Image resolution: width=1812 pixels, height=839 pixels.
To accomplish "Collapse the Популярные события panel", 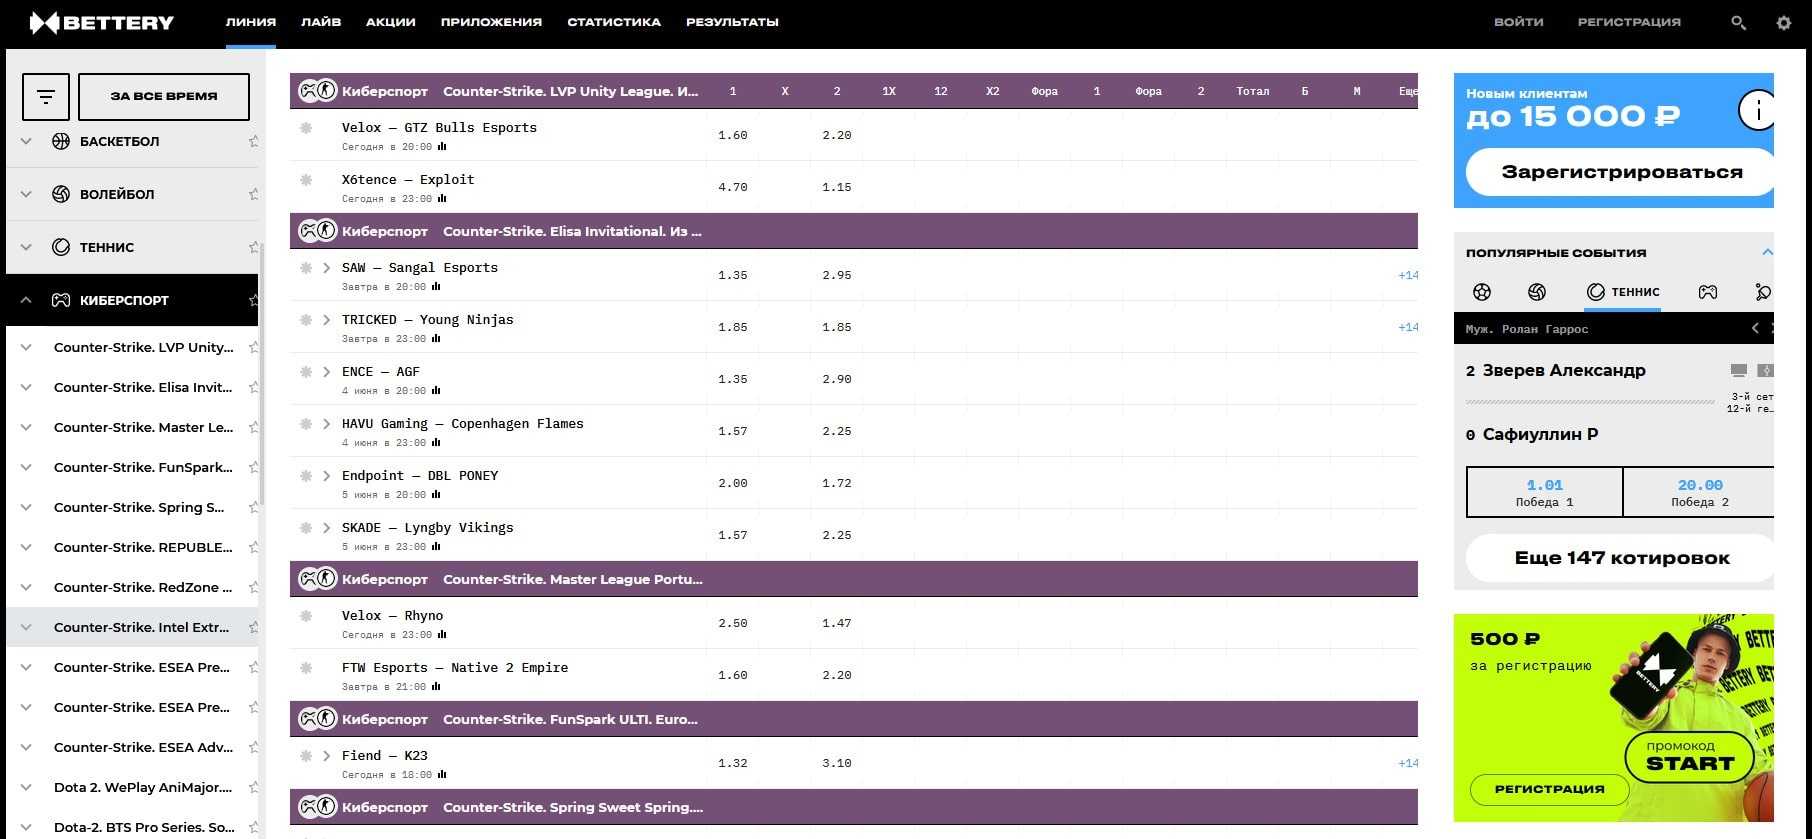I will coord(1767,253).
